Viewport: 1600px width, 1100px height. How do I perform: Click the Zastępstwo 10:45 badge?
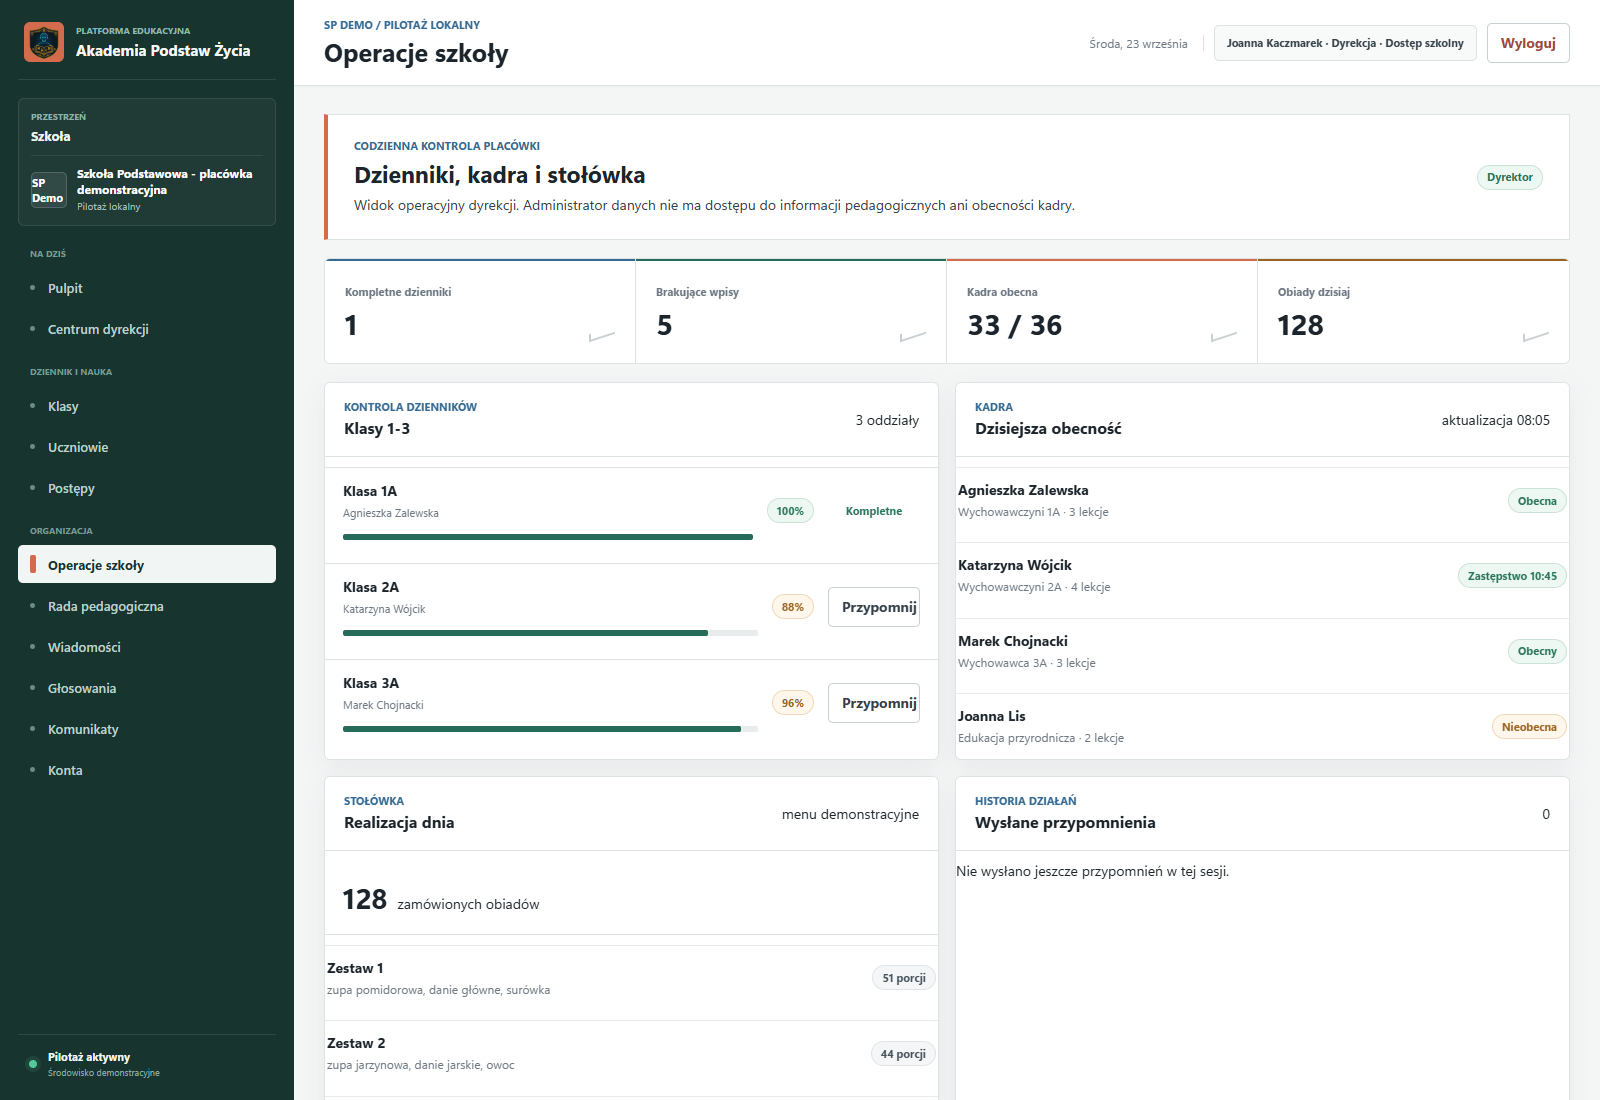click(1512, 576)
